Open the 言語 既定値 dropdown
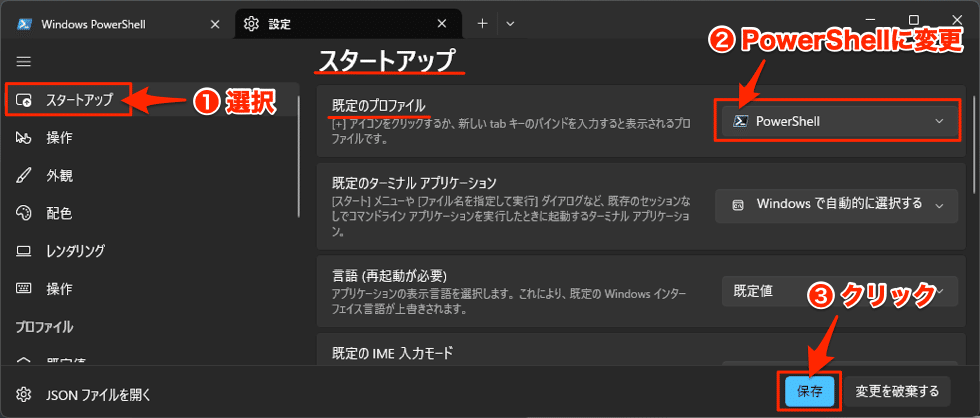The width and height of the screenshot is (980, 418). coord(839,291)
